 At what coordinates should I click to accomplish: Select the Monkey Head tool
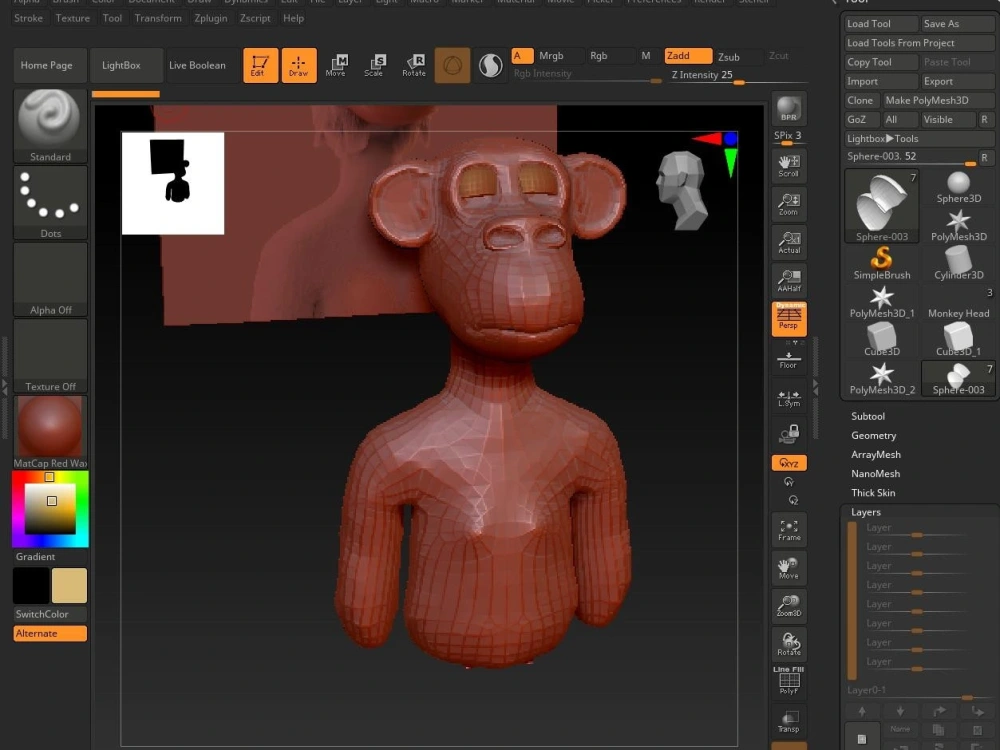pos(959,301)
